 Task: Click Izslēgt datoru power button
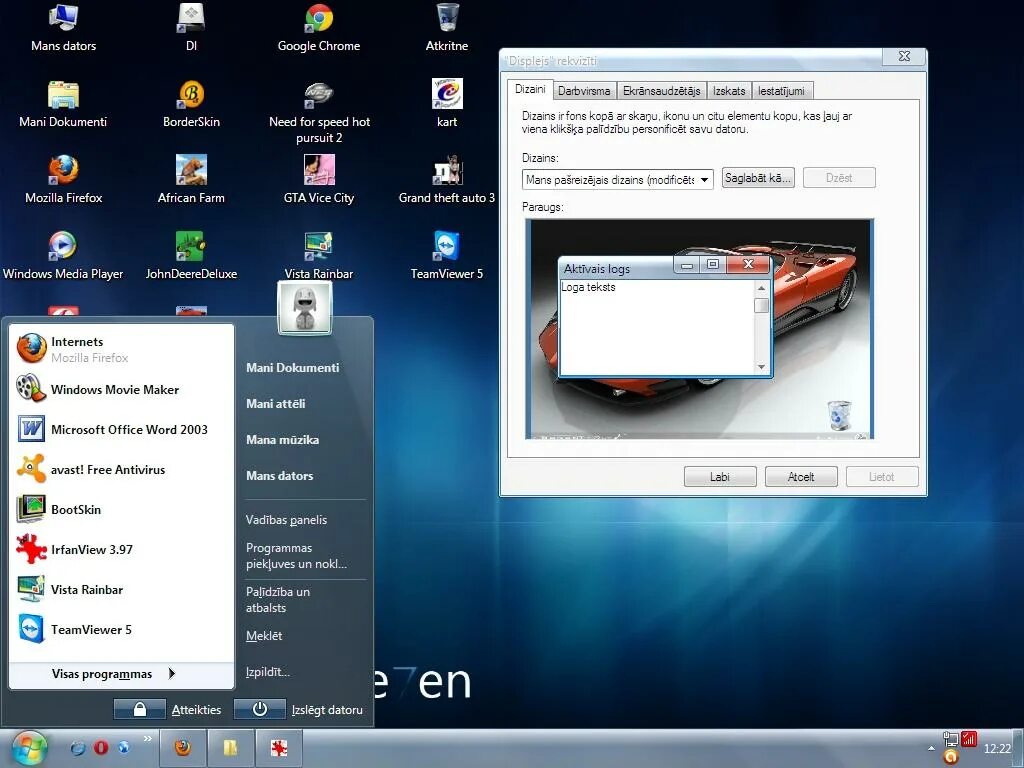299,709
